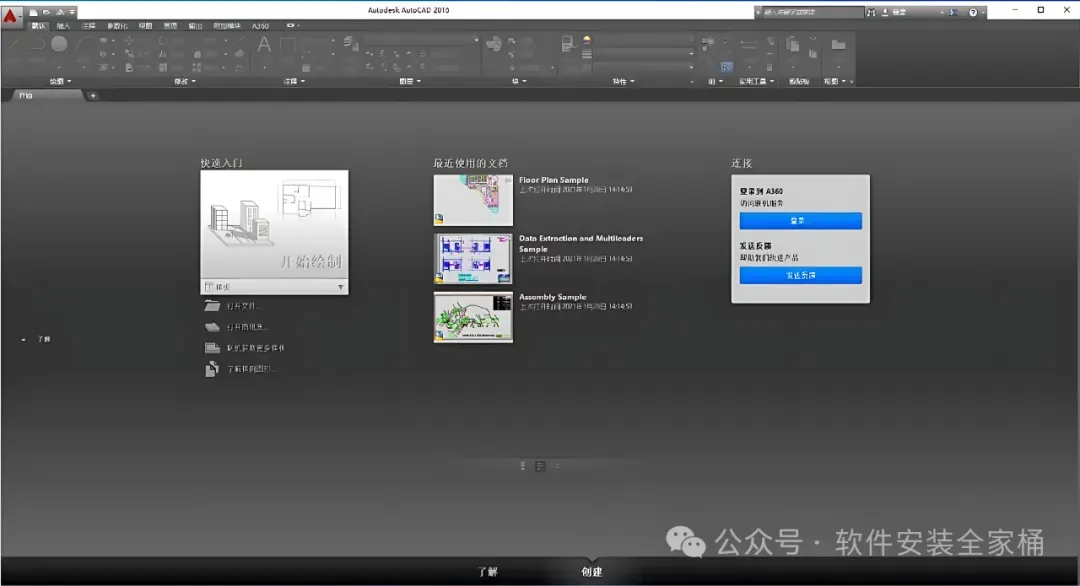Open the Assembly Sample thumbnail
The image size is (1080, 586).
[x=473, y=317]
